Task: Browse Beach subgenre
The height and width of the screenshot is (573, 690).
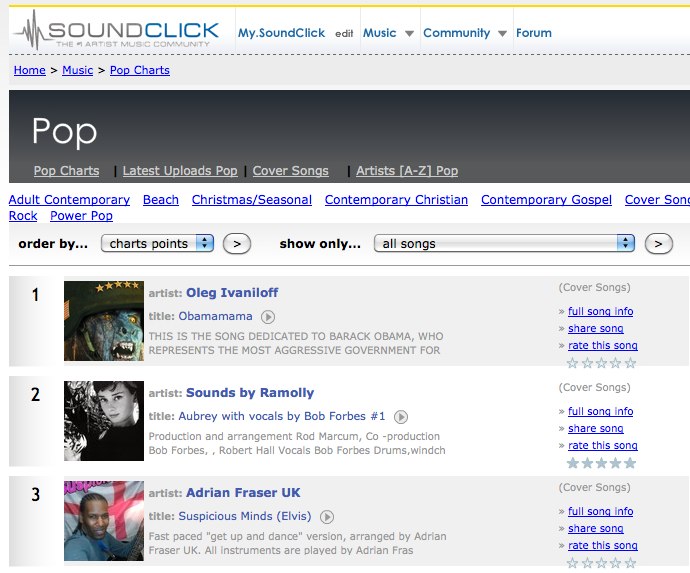Action: click(x=161, y=200)
